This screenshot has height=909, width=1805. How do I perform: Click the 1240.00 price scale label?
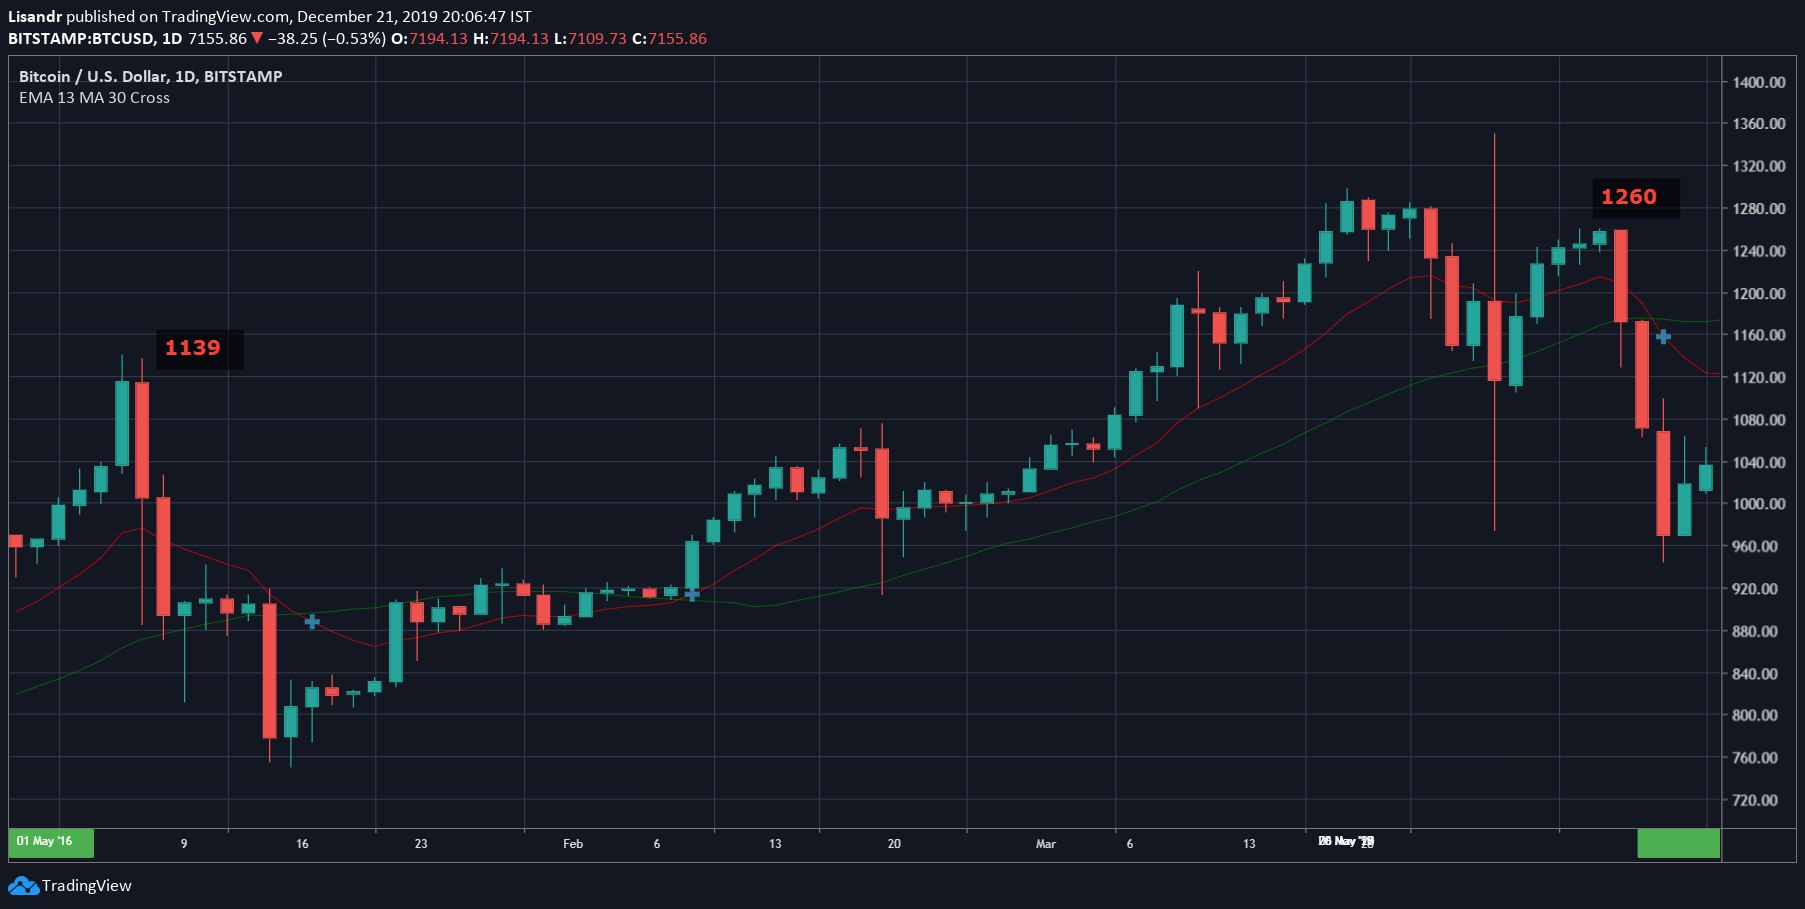point(1759,251)
